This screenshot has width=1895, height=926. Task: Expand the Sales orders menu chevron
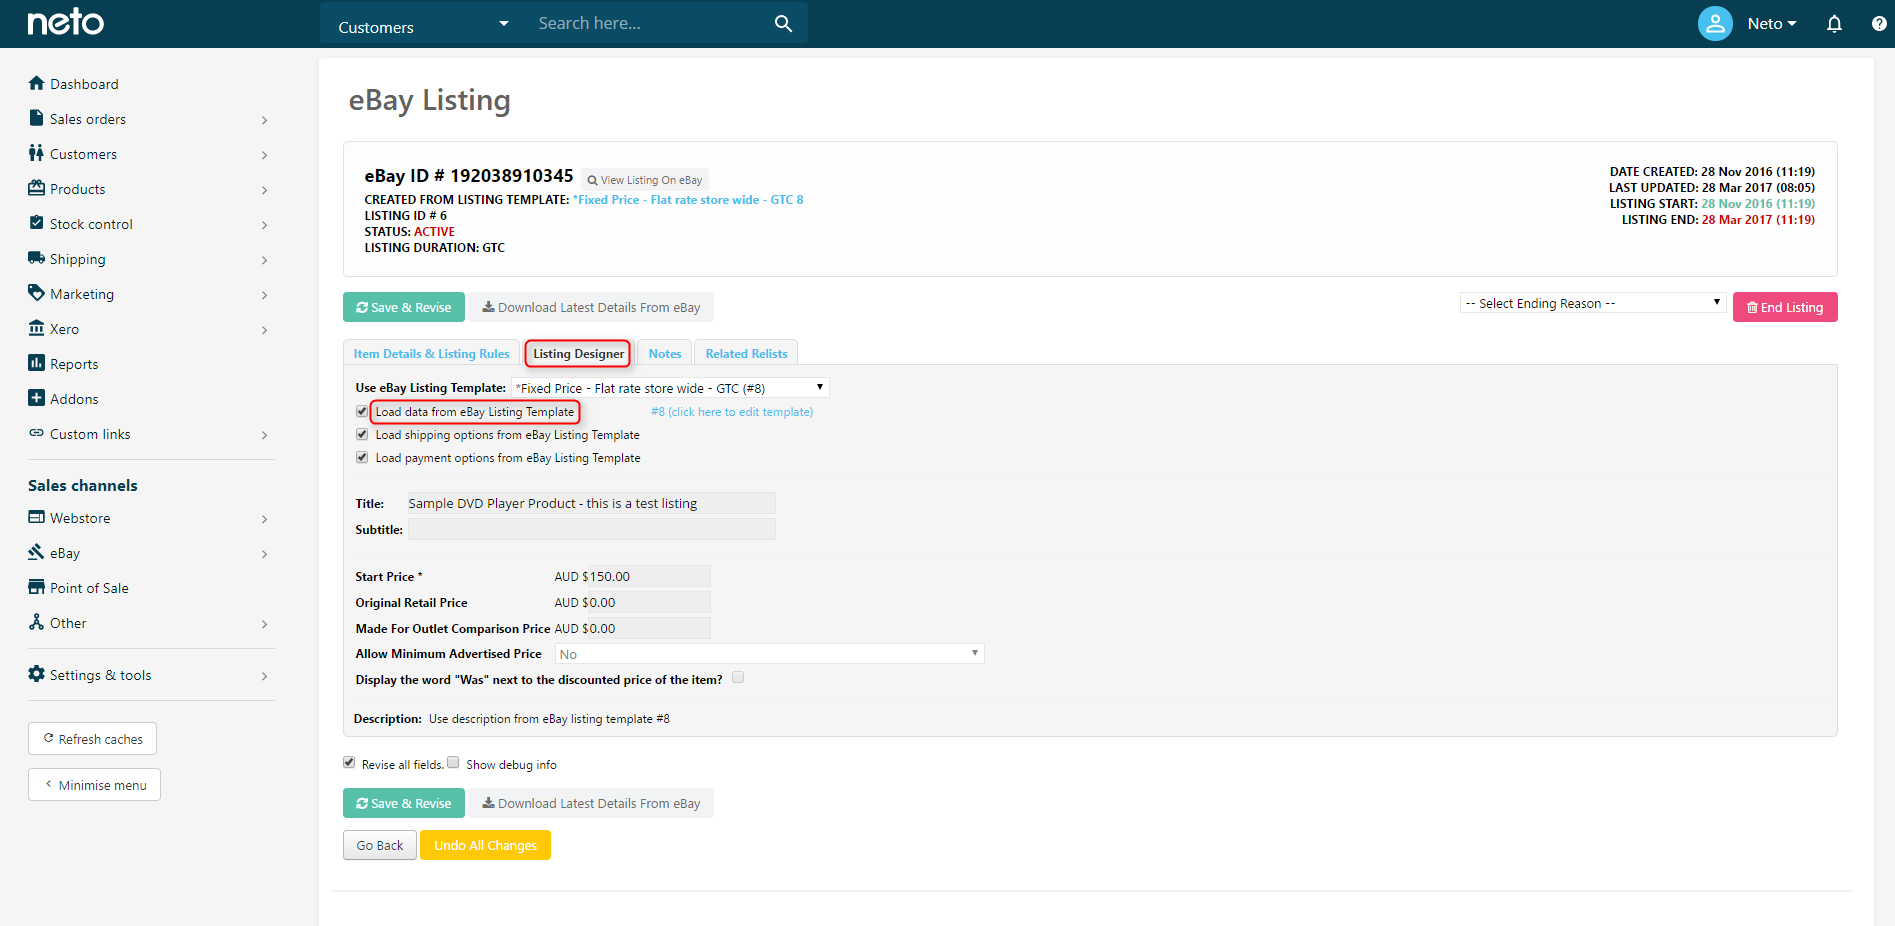264,120
